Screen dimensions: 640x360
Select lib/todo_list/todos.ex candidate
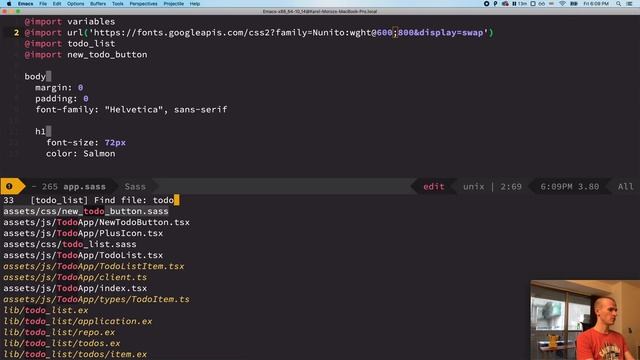pyautogui.click(x=62, y=343)
